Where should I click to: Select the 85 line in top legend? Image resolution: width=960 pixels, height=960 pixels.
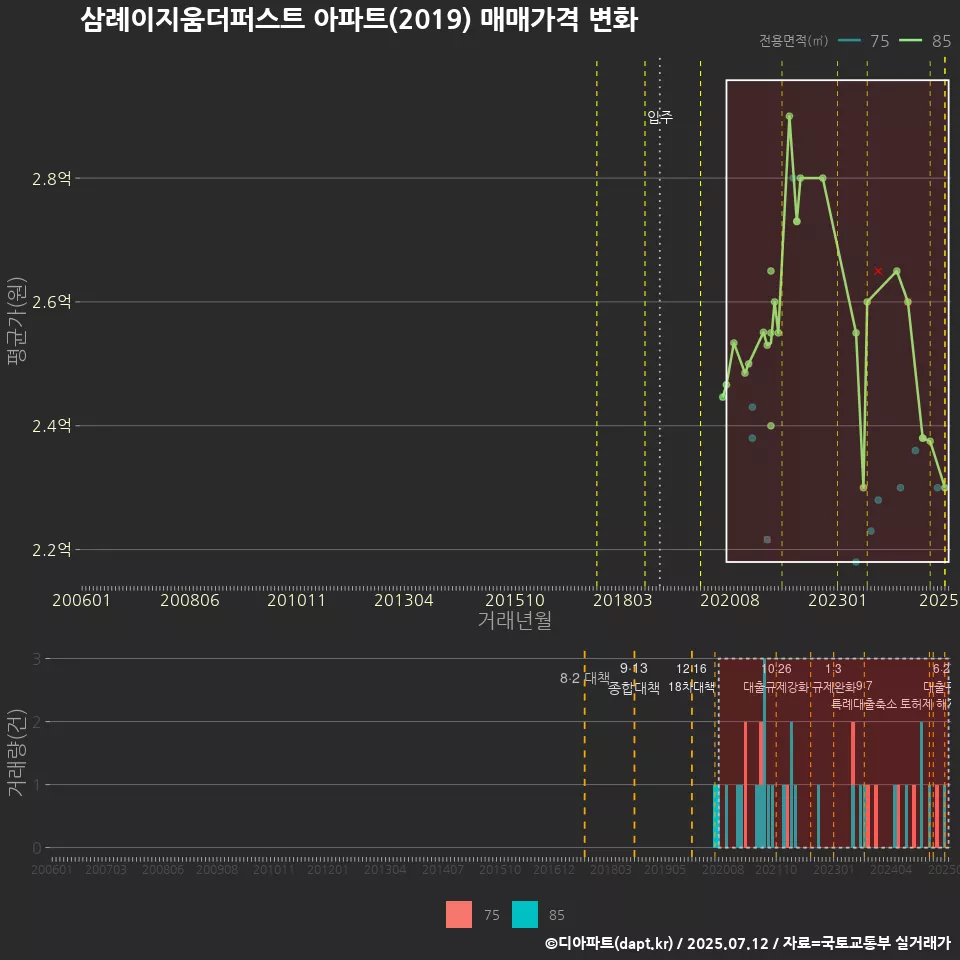(910, 41)
